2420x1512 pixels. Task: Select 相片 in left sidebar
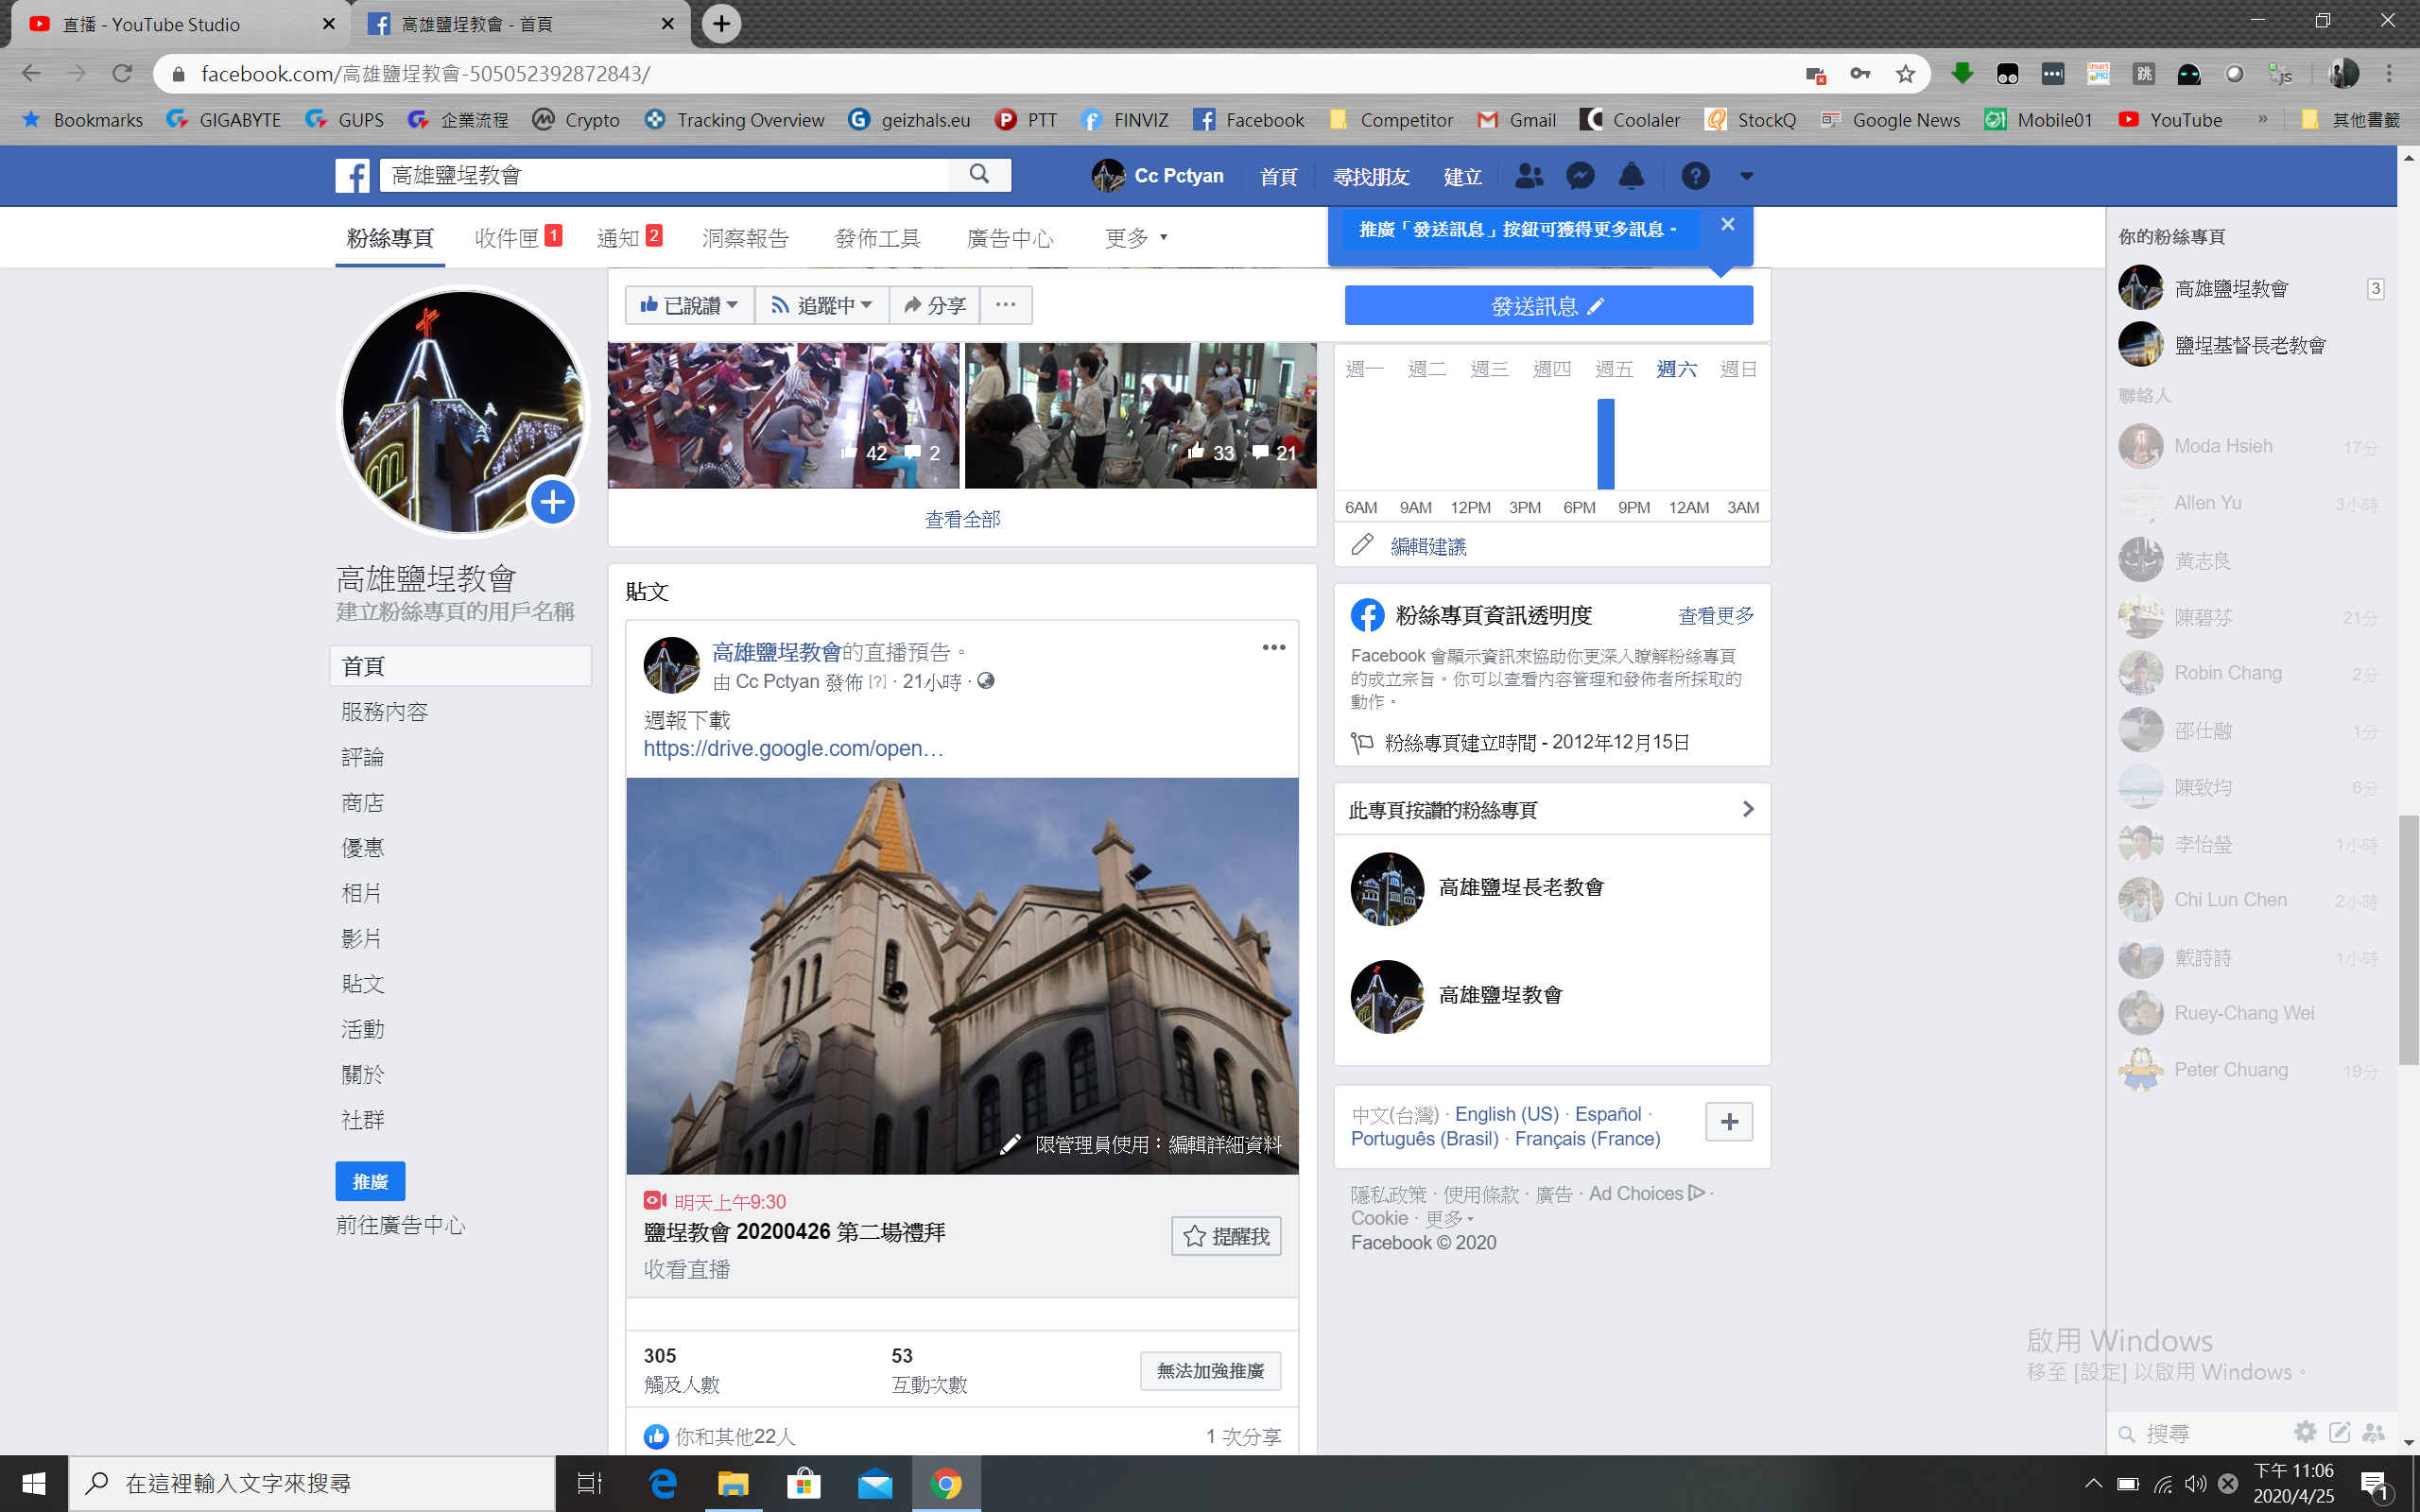tap(361, 893)
